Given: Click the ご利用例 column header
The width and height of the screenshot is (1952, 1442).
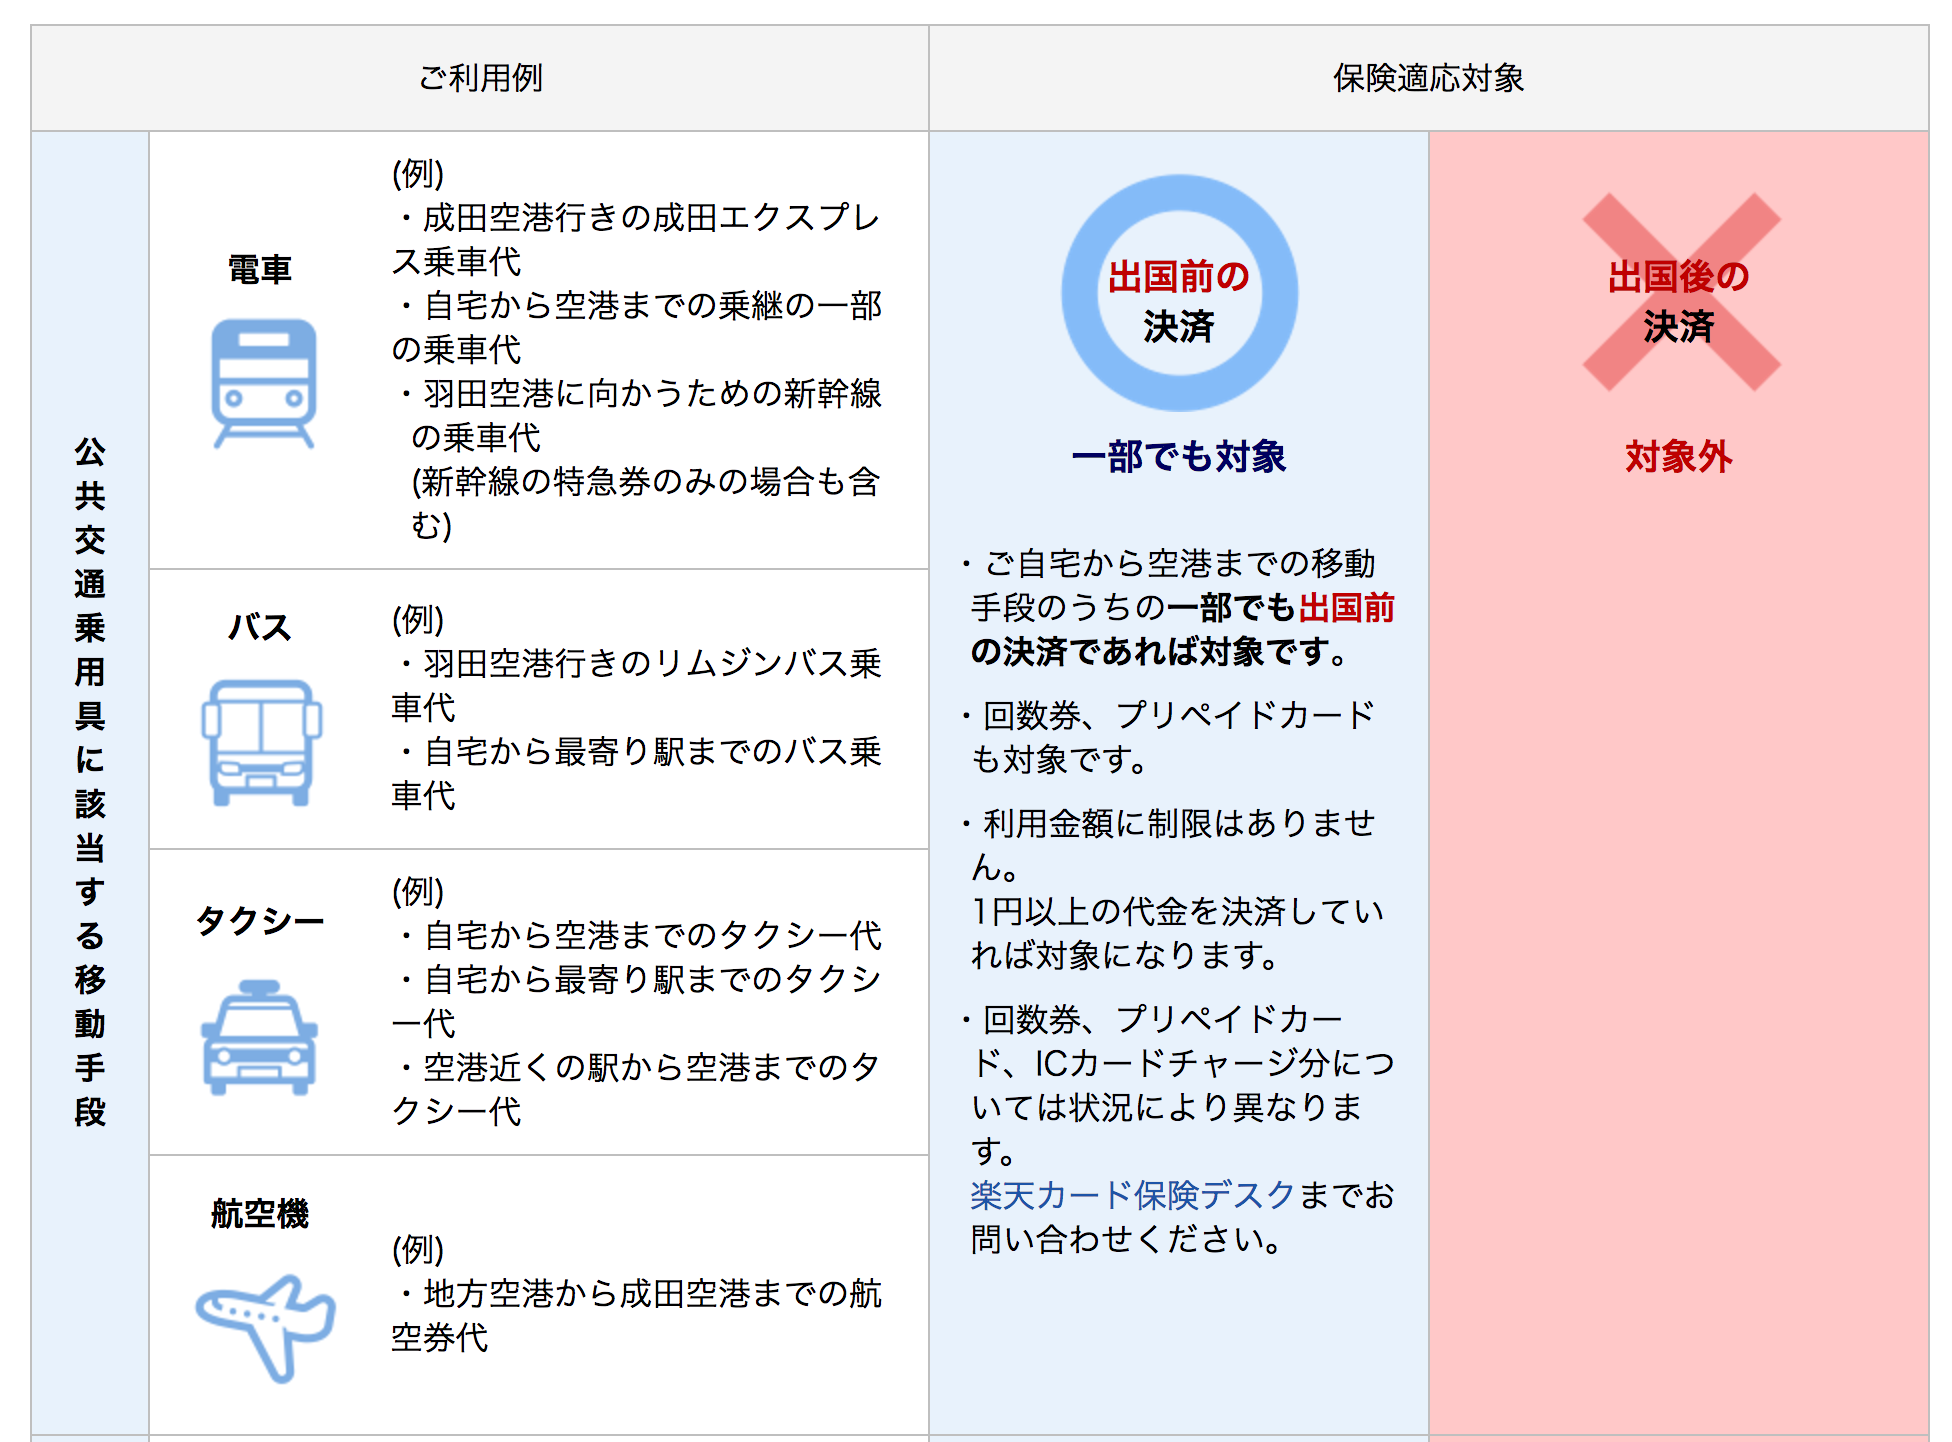Looking at the screenshot, I should [480, 78].
